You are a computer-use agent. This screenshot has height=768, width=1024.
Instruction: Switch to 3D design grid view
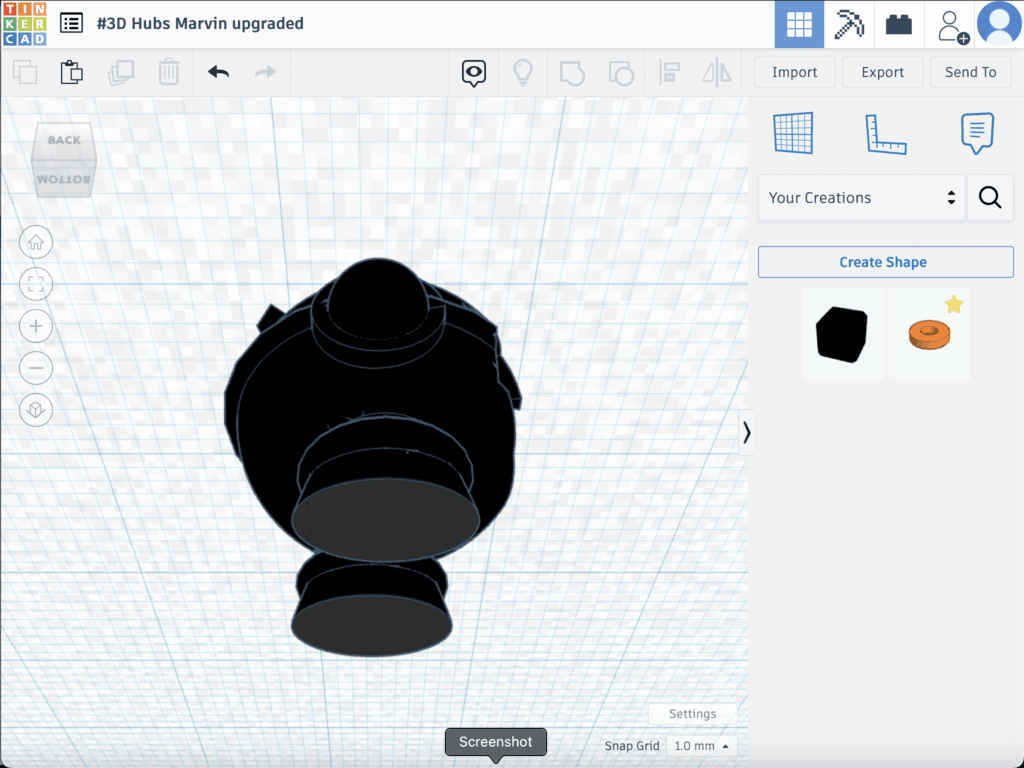pos(799,24)
